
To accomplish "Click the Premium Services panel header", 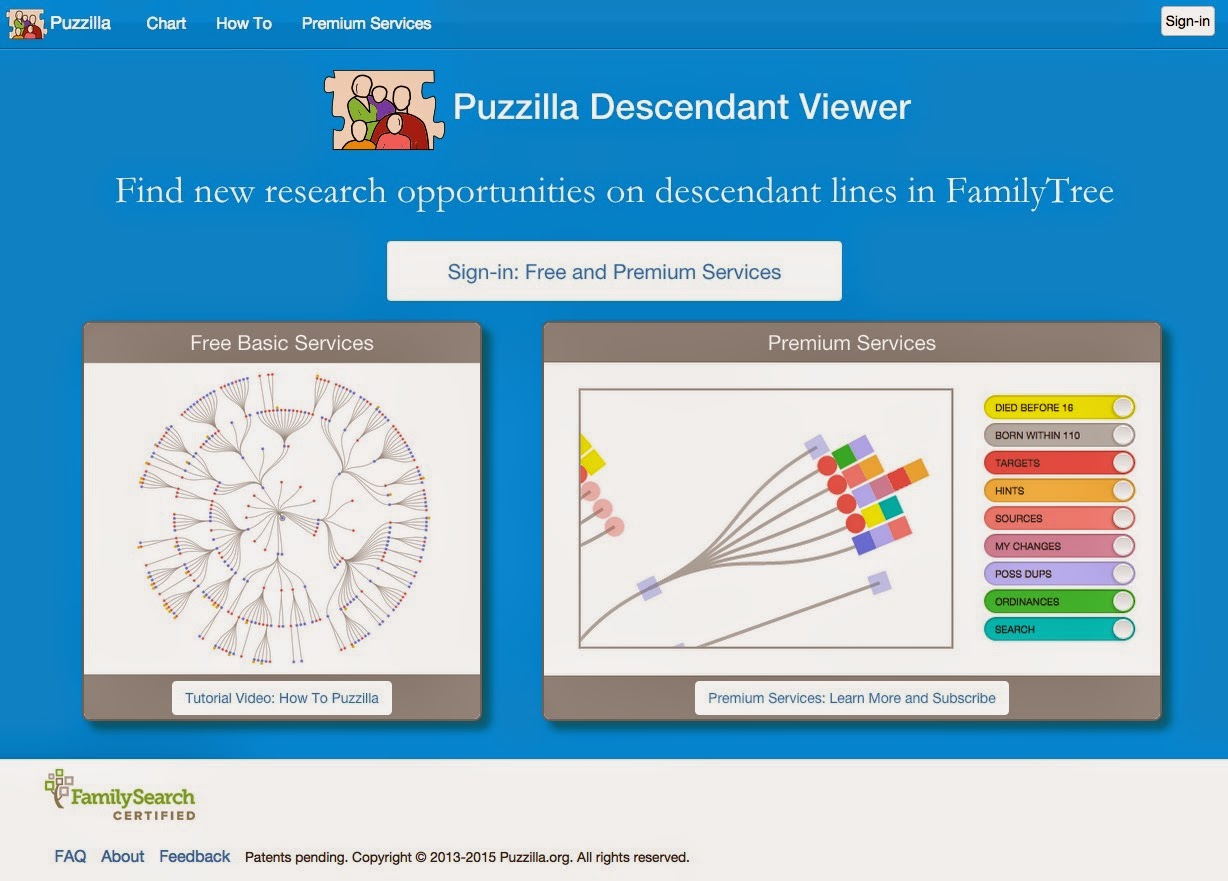I will [852, 343].
